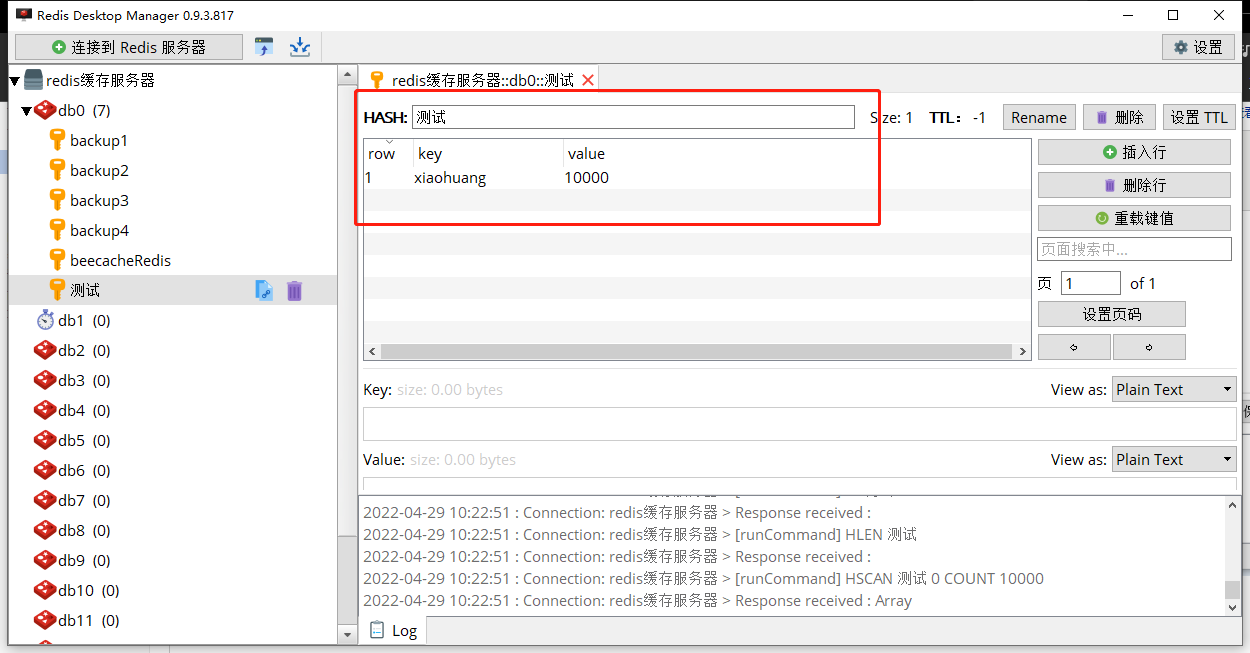Click the Redis Desktop Manager title icon

pos(23,15)
